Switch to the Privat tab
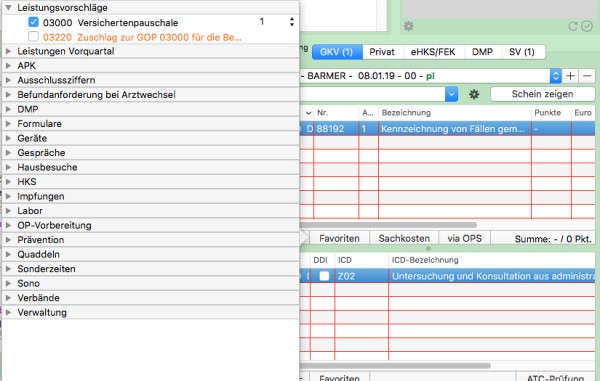 (x=382, y=52)
